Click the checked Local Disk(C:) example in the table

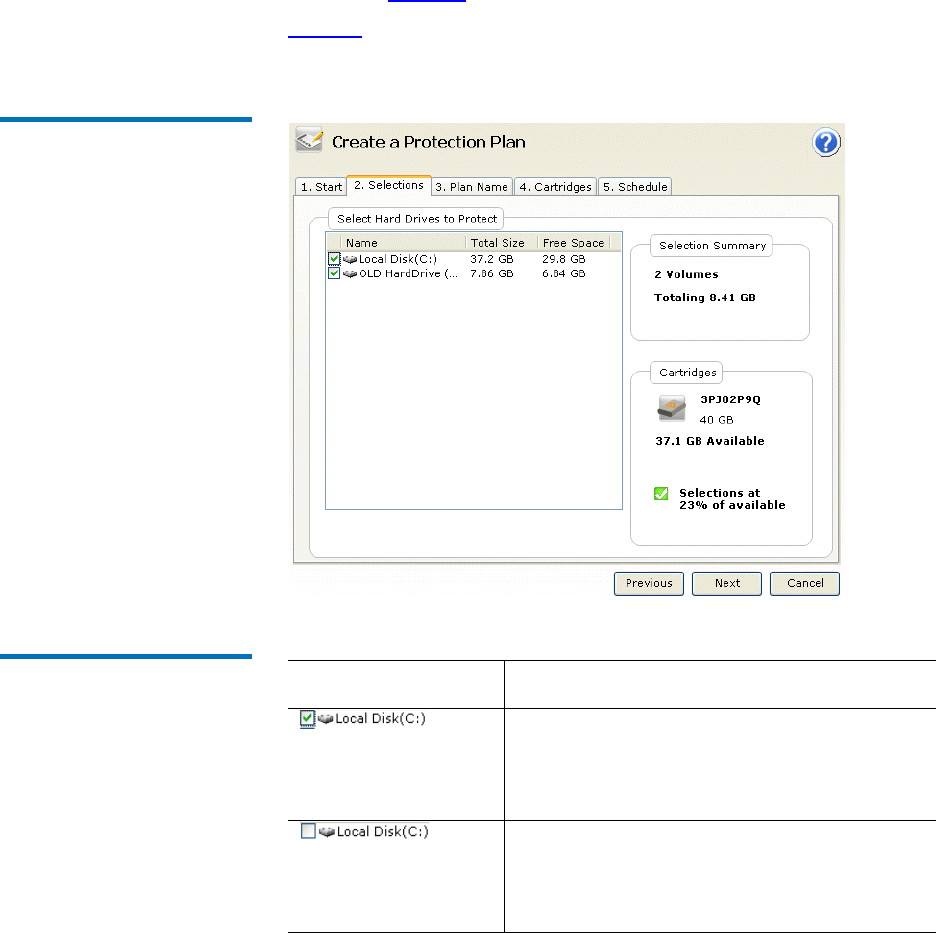[x=362, y=719]
